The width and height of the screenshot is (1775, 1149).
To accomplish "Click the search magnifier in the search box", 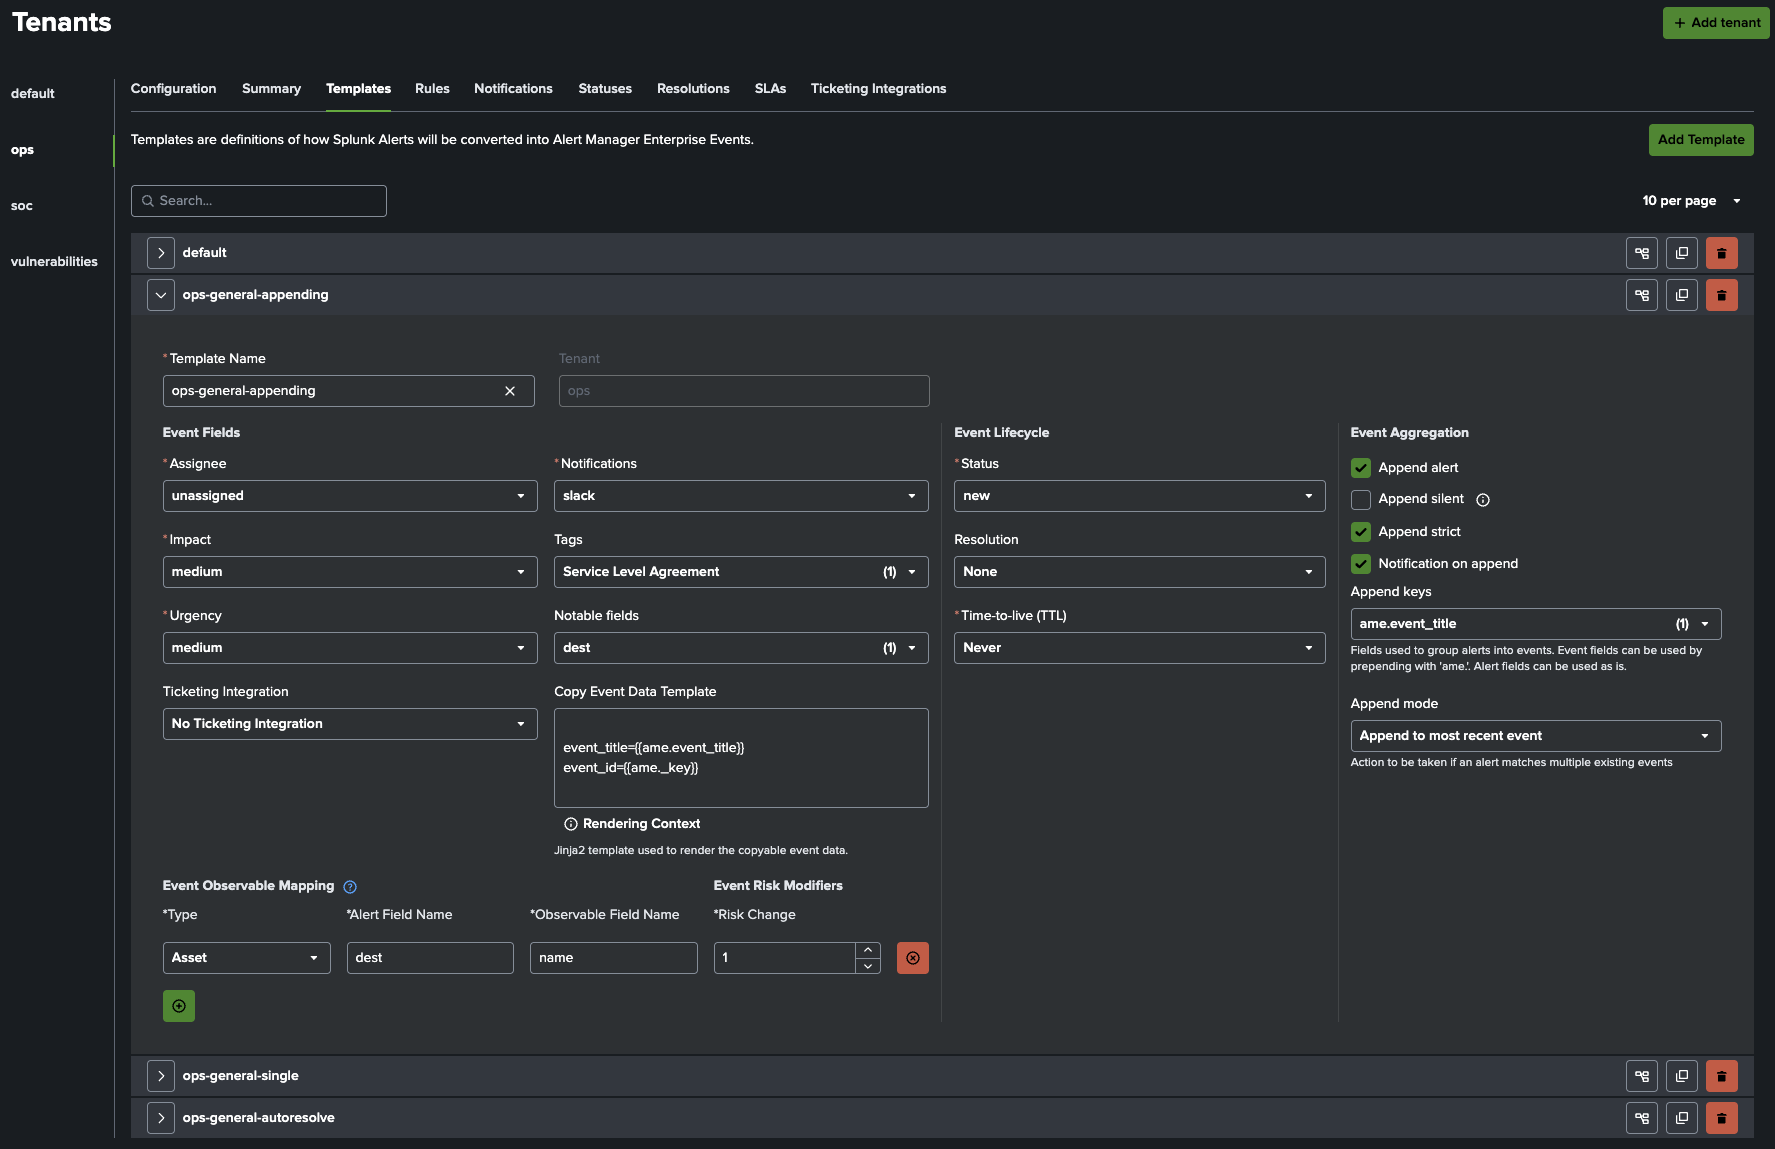I will (x=148, y=200).
